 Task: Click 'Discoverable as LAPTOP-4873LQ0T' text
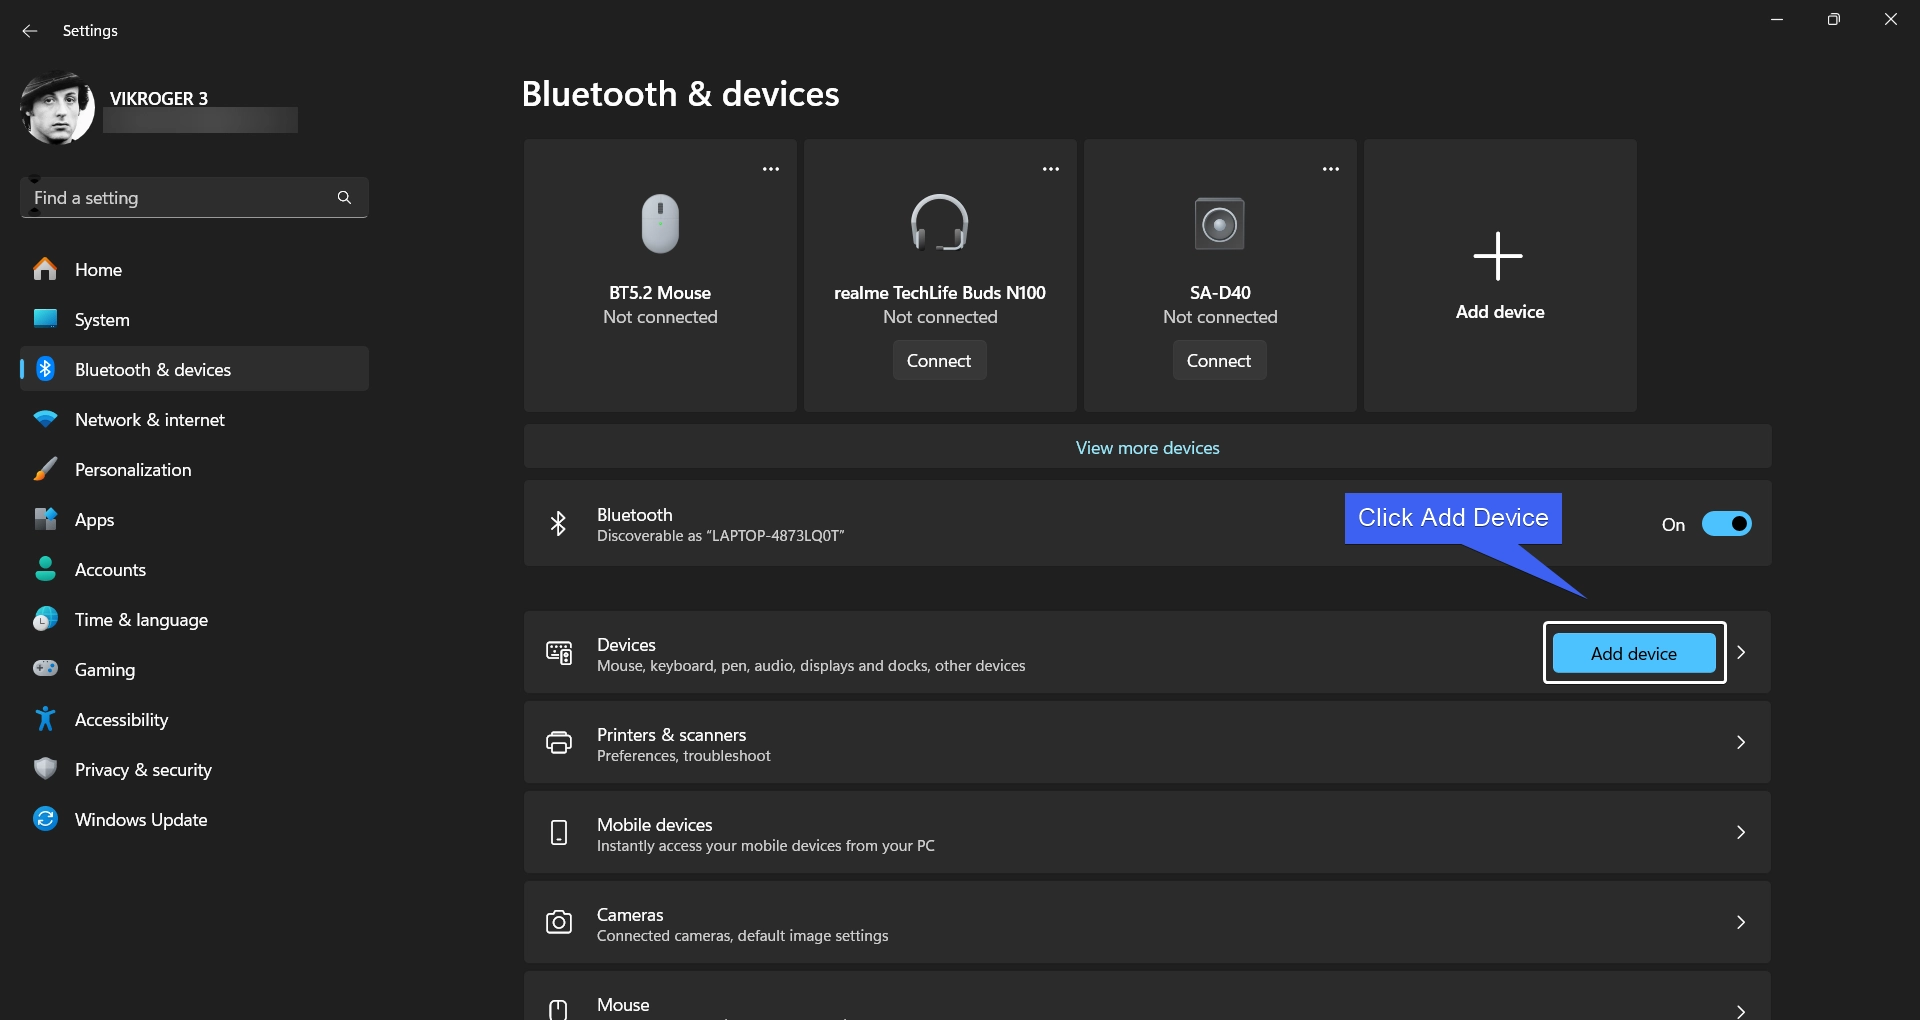(x=720, y=536)
